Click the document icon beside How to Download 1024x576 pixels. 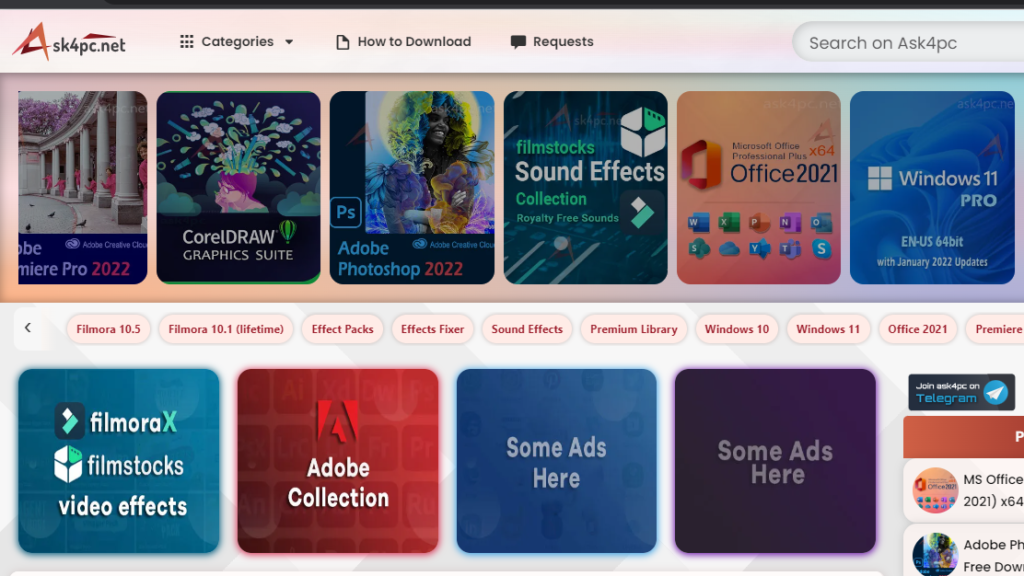point(342,42)
